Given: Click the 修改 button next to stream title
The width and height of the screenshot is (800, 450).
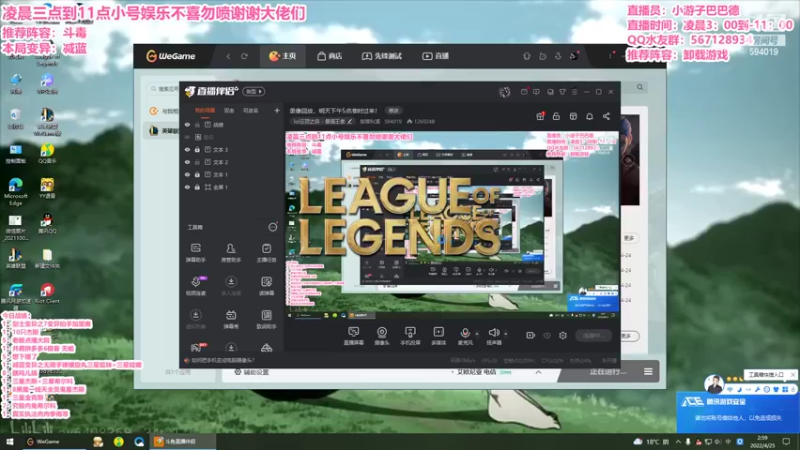Looking at the screenshot, I should [x=393, y=110].
